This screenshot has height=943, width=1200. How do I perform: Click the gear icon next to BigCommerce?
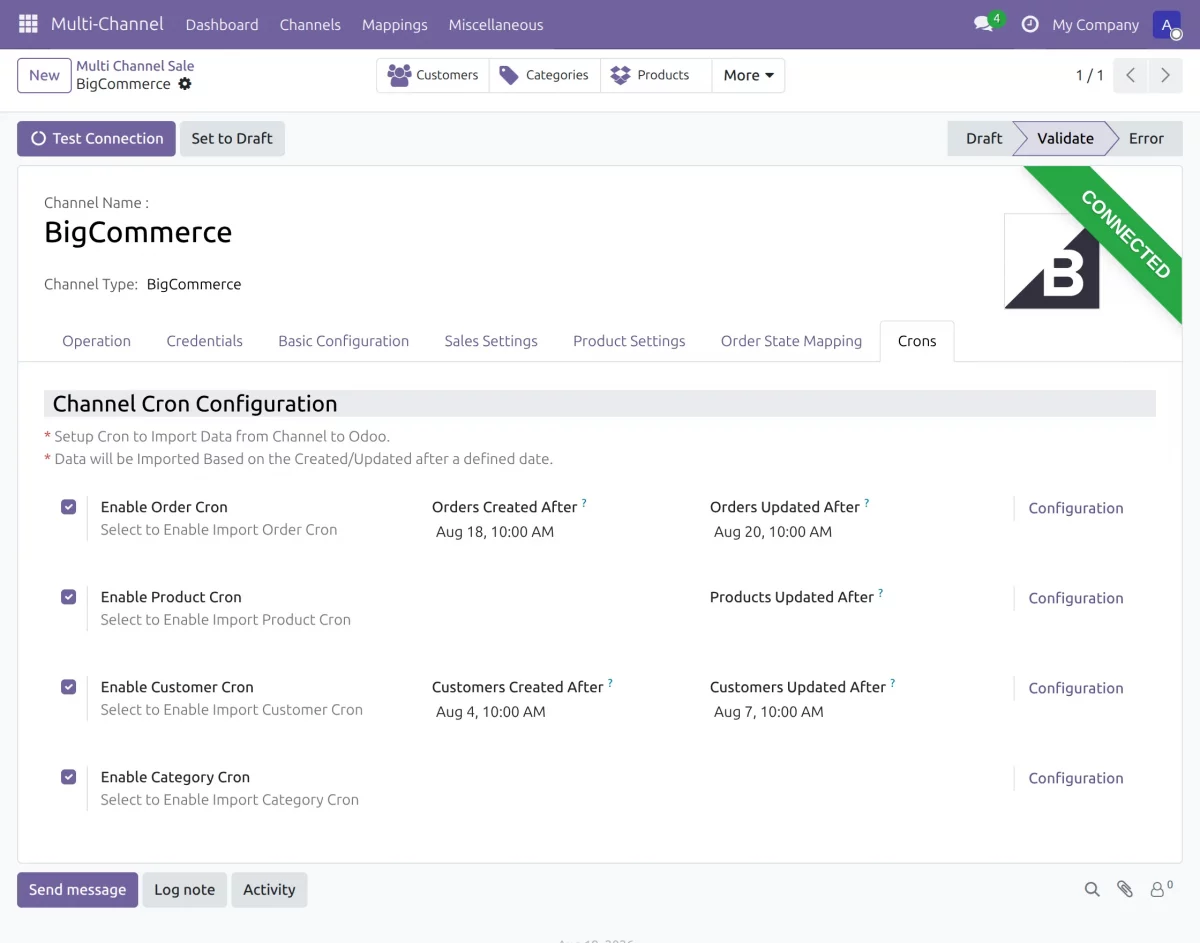click(184, 84)
